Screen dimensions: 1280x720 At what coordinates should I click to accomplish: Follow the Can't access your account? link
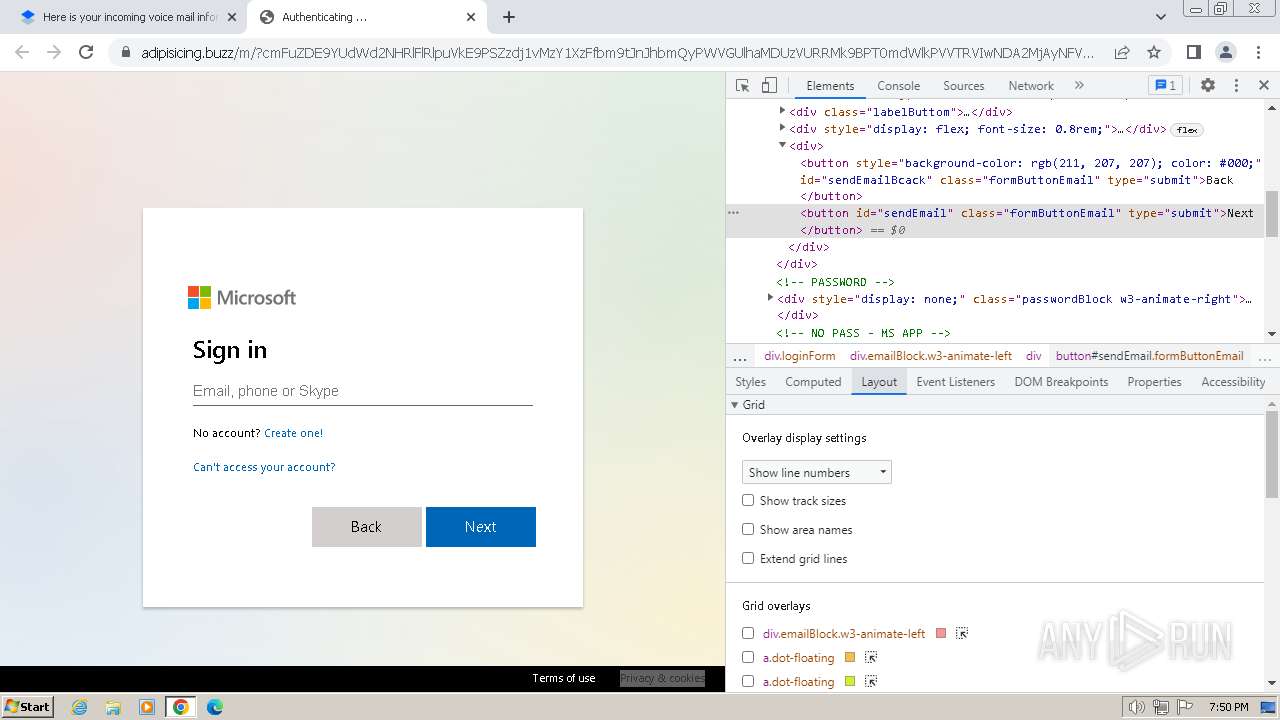pos(264,467)
